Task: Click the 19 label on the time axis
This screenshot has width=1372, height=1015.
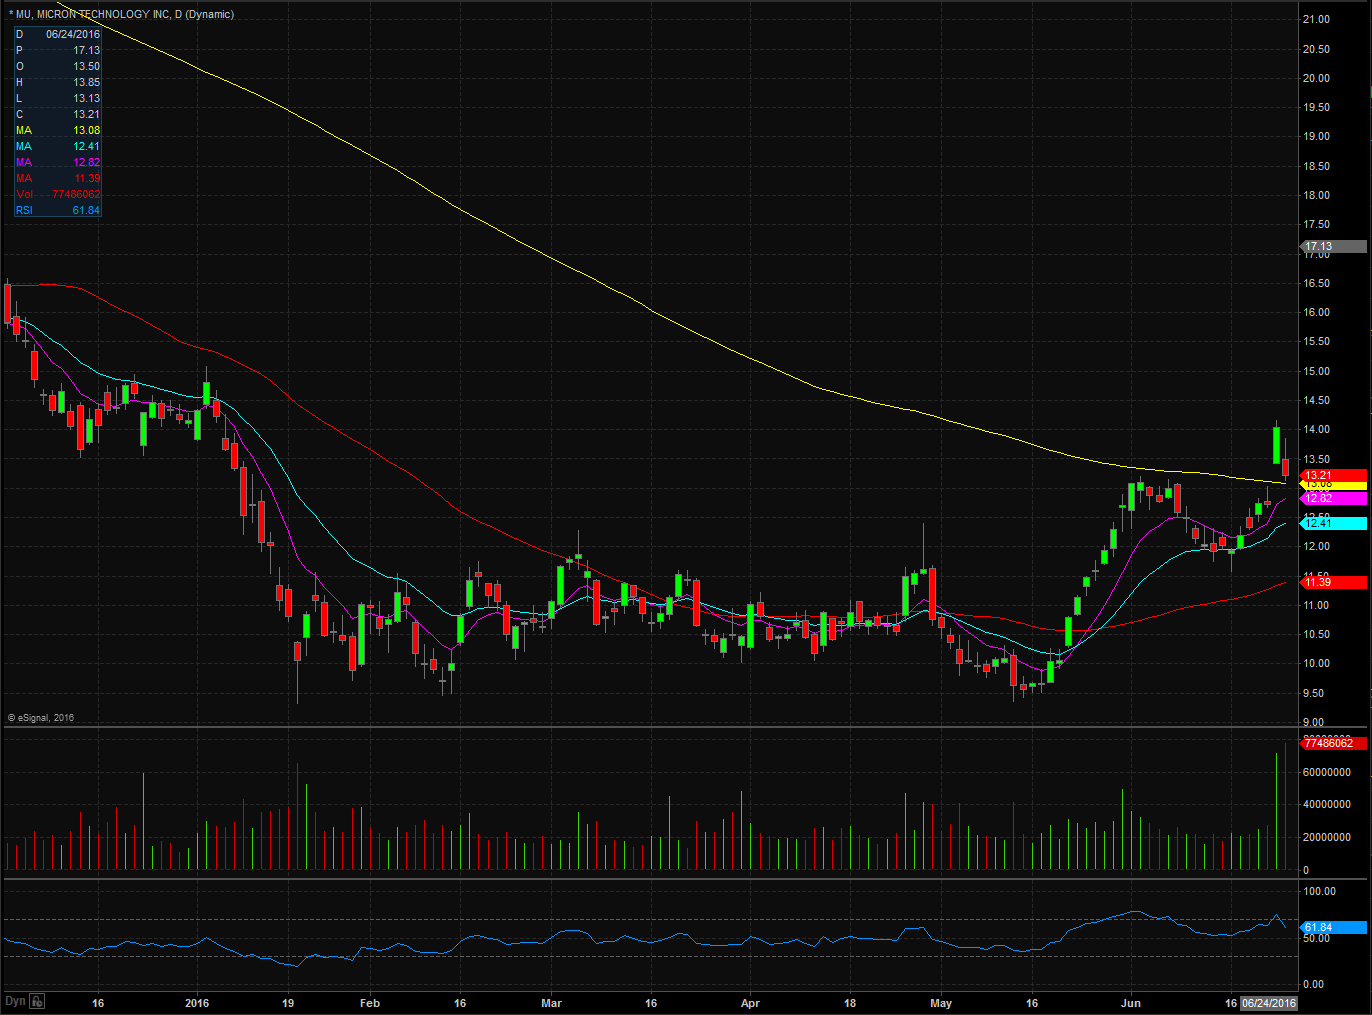Action: click(288, 1003)
